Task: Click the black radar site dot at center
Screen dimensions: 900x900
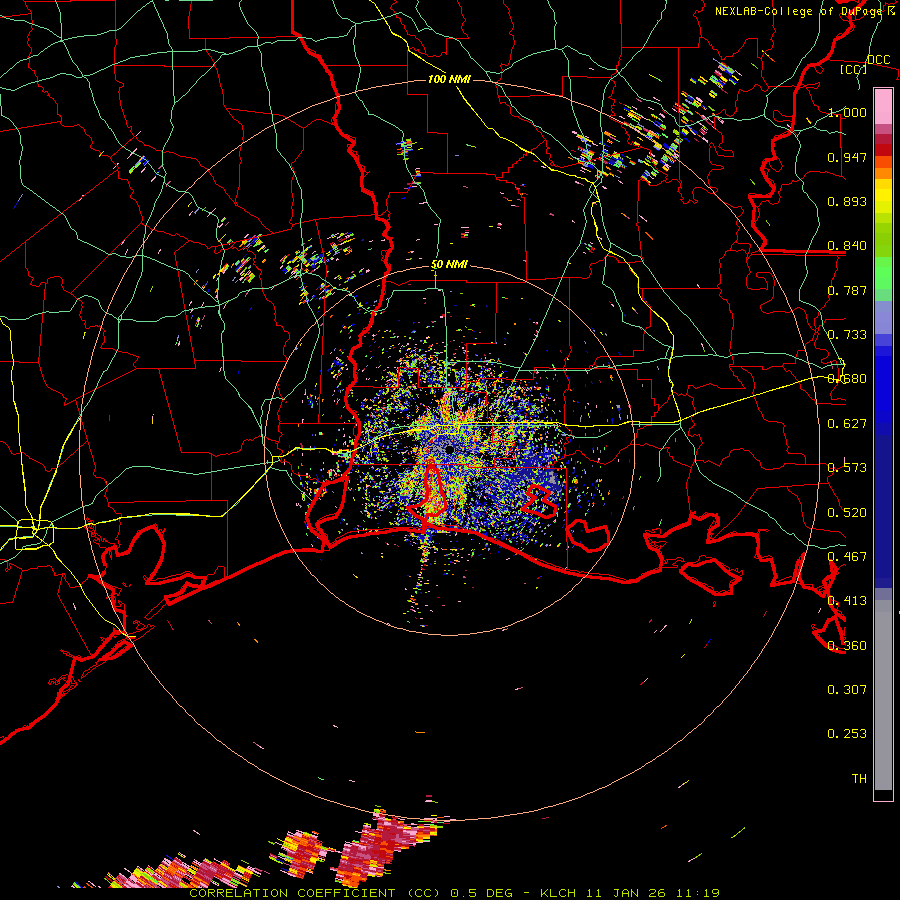Action: coord(449,449)
